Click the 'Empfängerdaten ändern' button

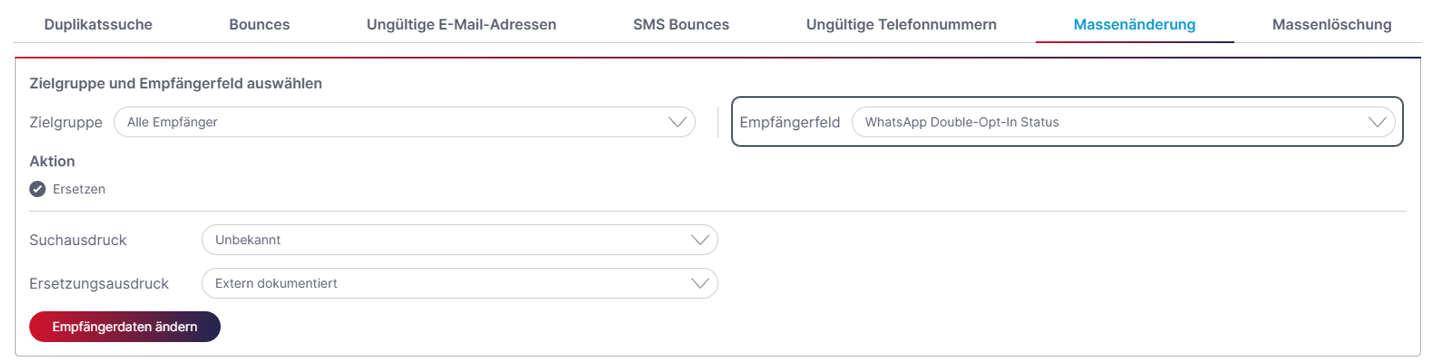pos(125,326)
